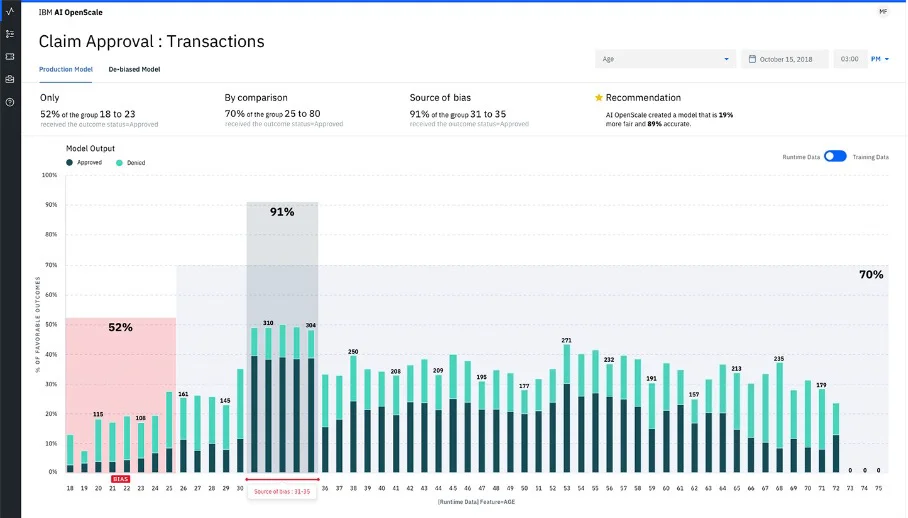
Task: Switch to the Production Model tab
Action: click(65, 69)
